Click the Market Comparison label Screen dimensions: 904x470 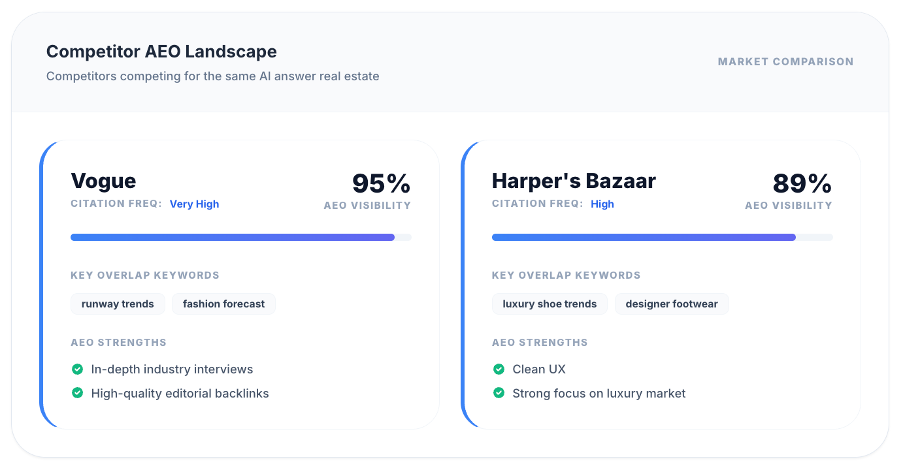(785, 62)
